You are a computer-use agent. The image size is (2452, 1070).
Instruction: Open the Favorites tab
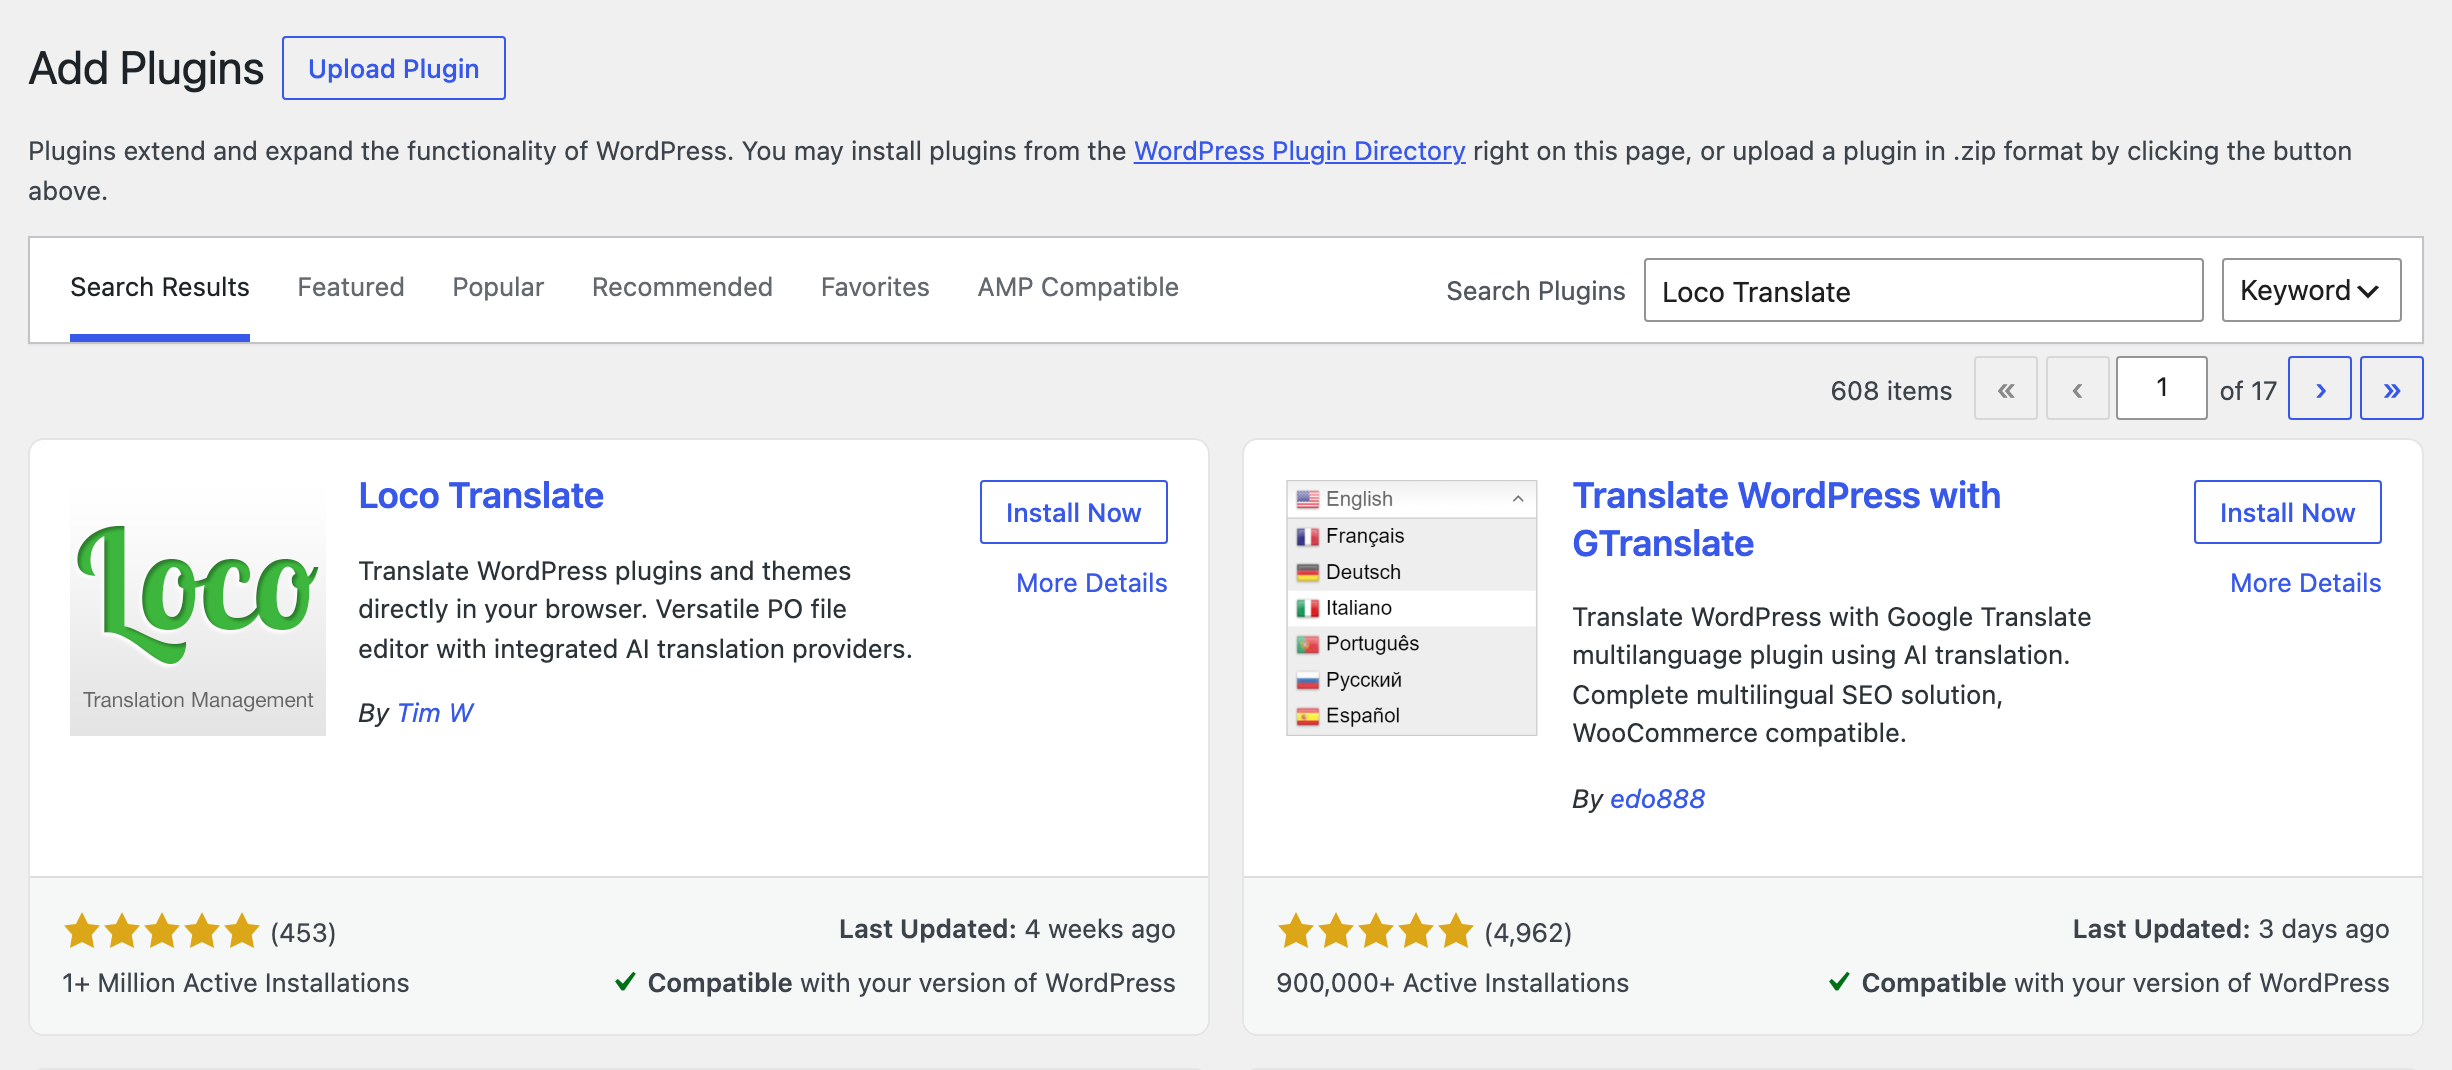(875, 287)
